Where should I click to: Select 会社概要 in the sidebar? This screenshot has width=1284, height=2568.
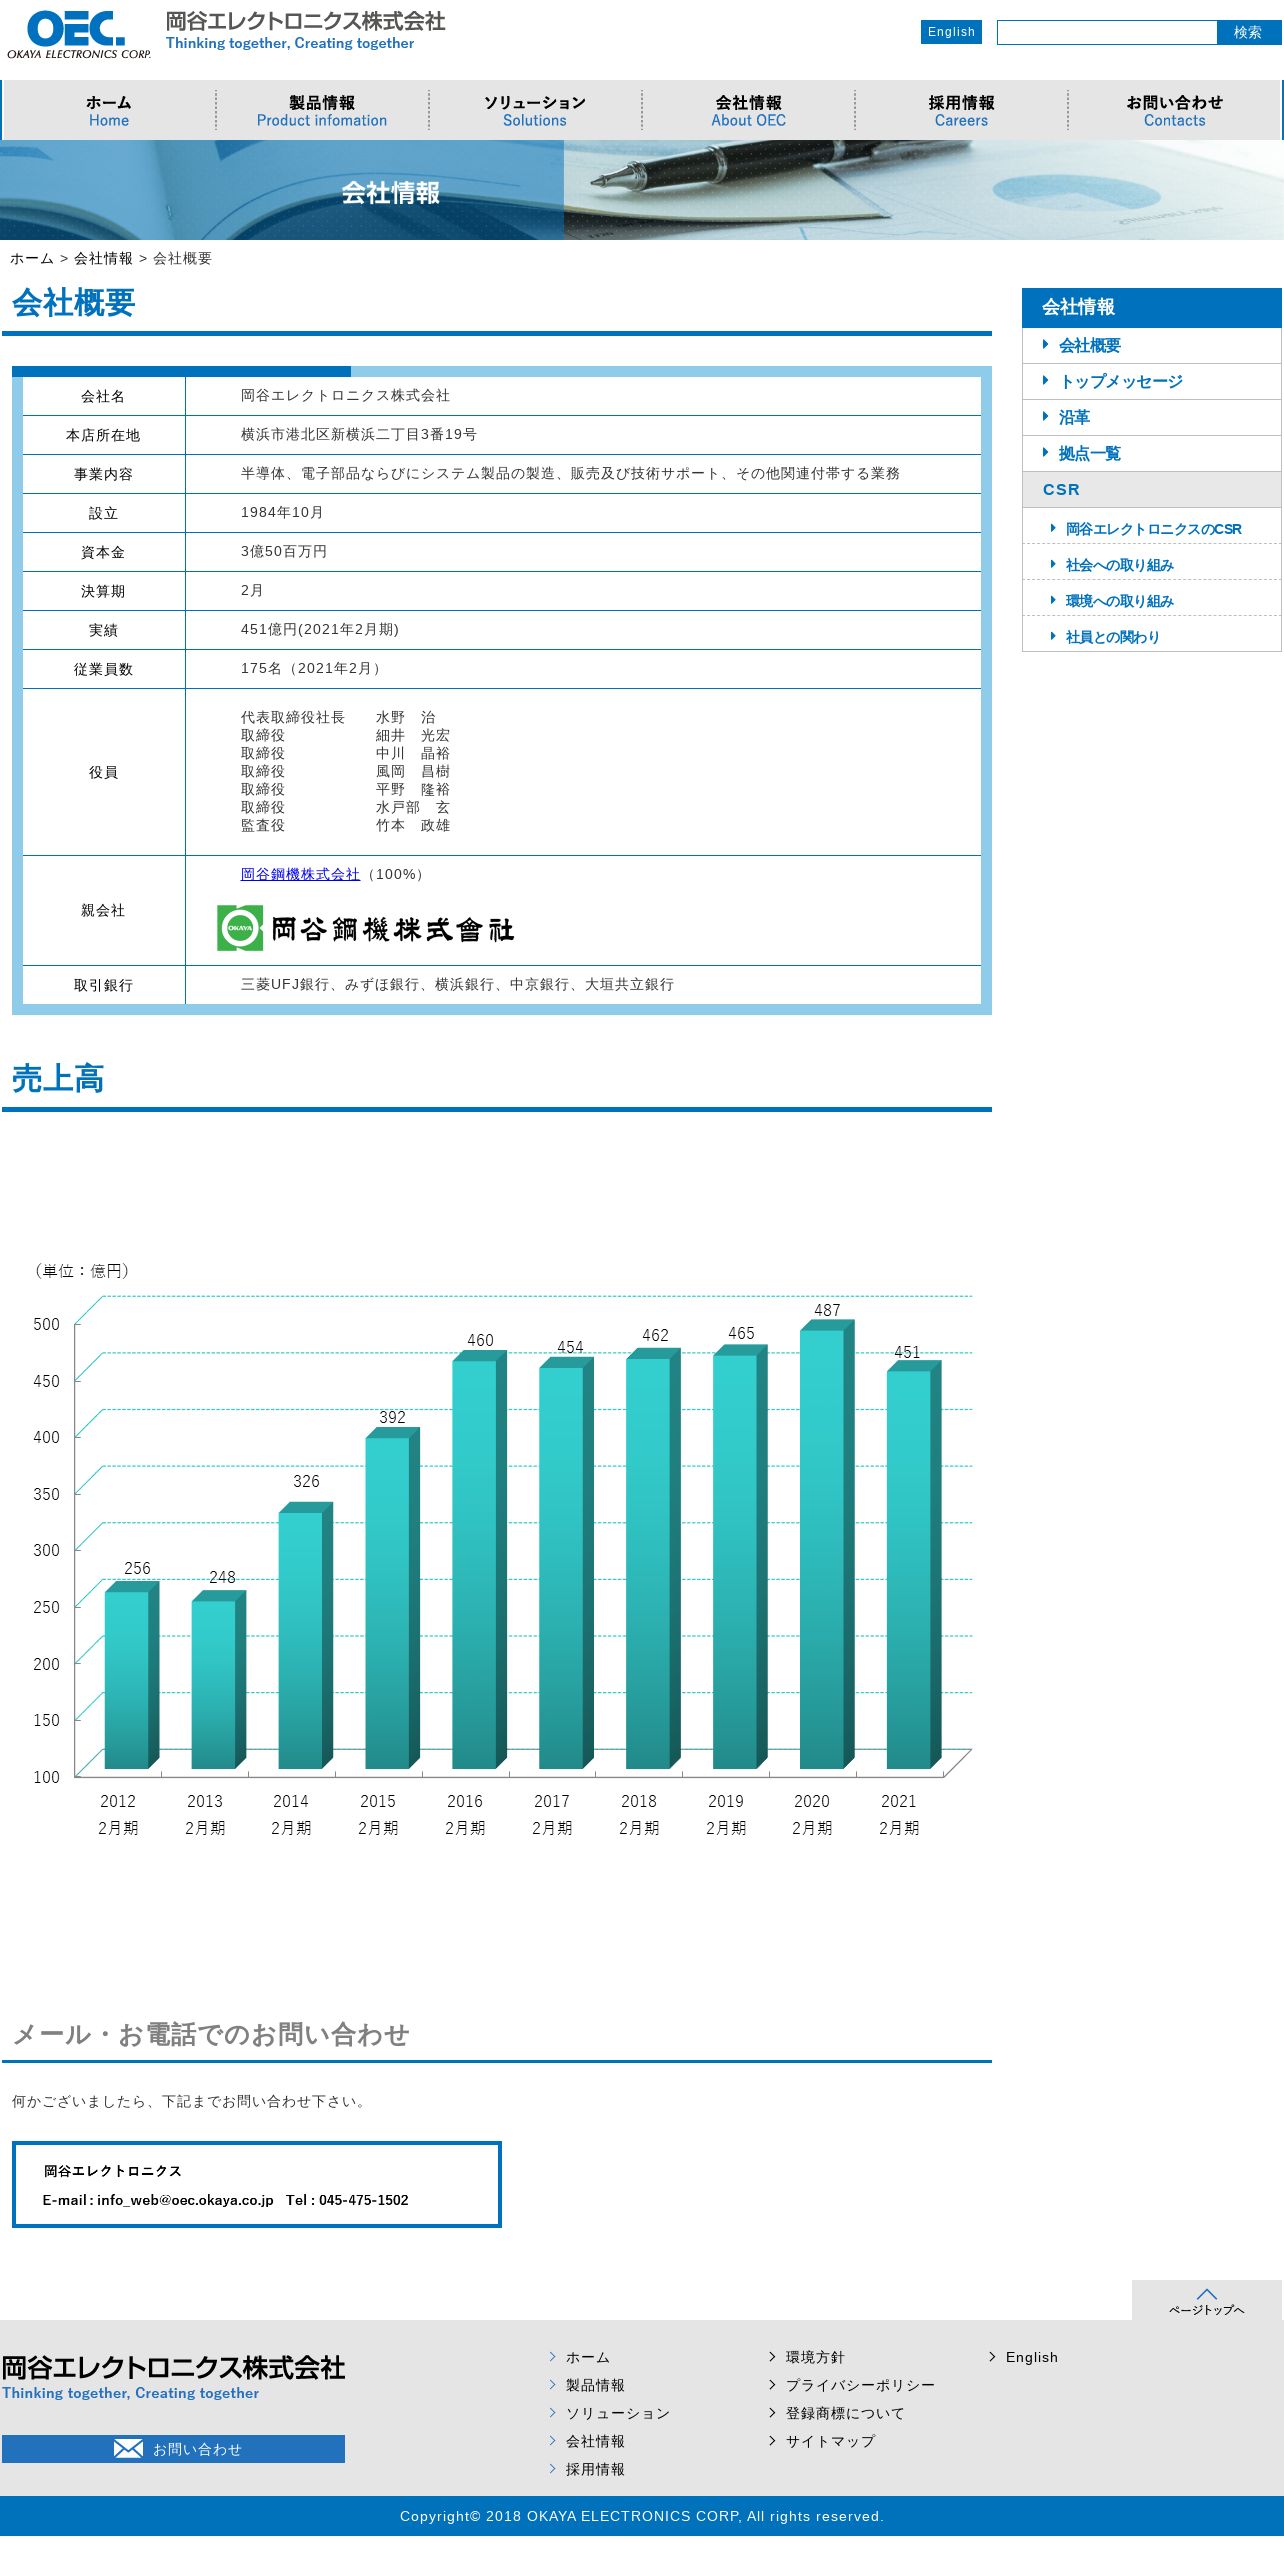click(1152, 346)
